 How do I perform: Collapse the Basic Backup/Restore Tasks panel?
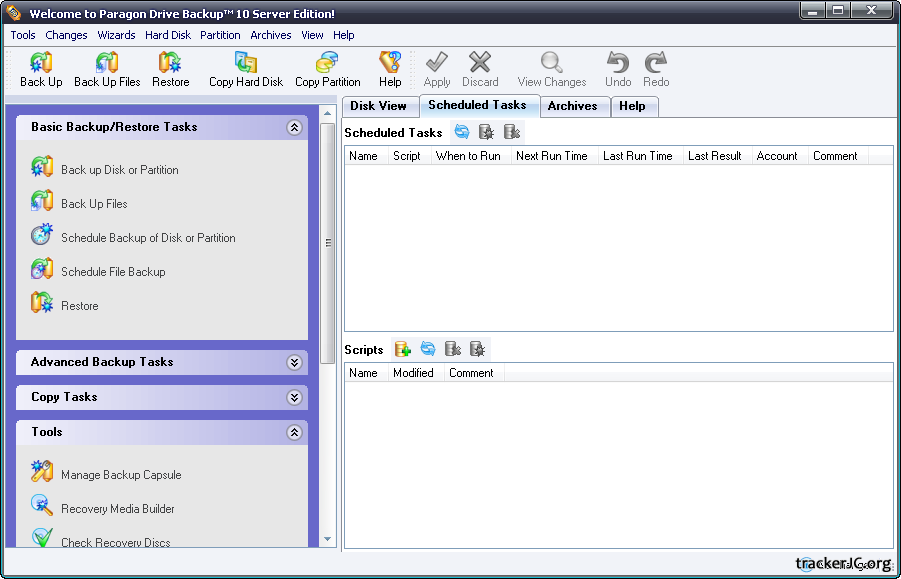(294, 128)
